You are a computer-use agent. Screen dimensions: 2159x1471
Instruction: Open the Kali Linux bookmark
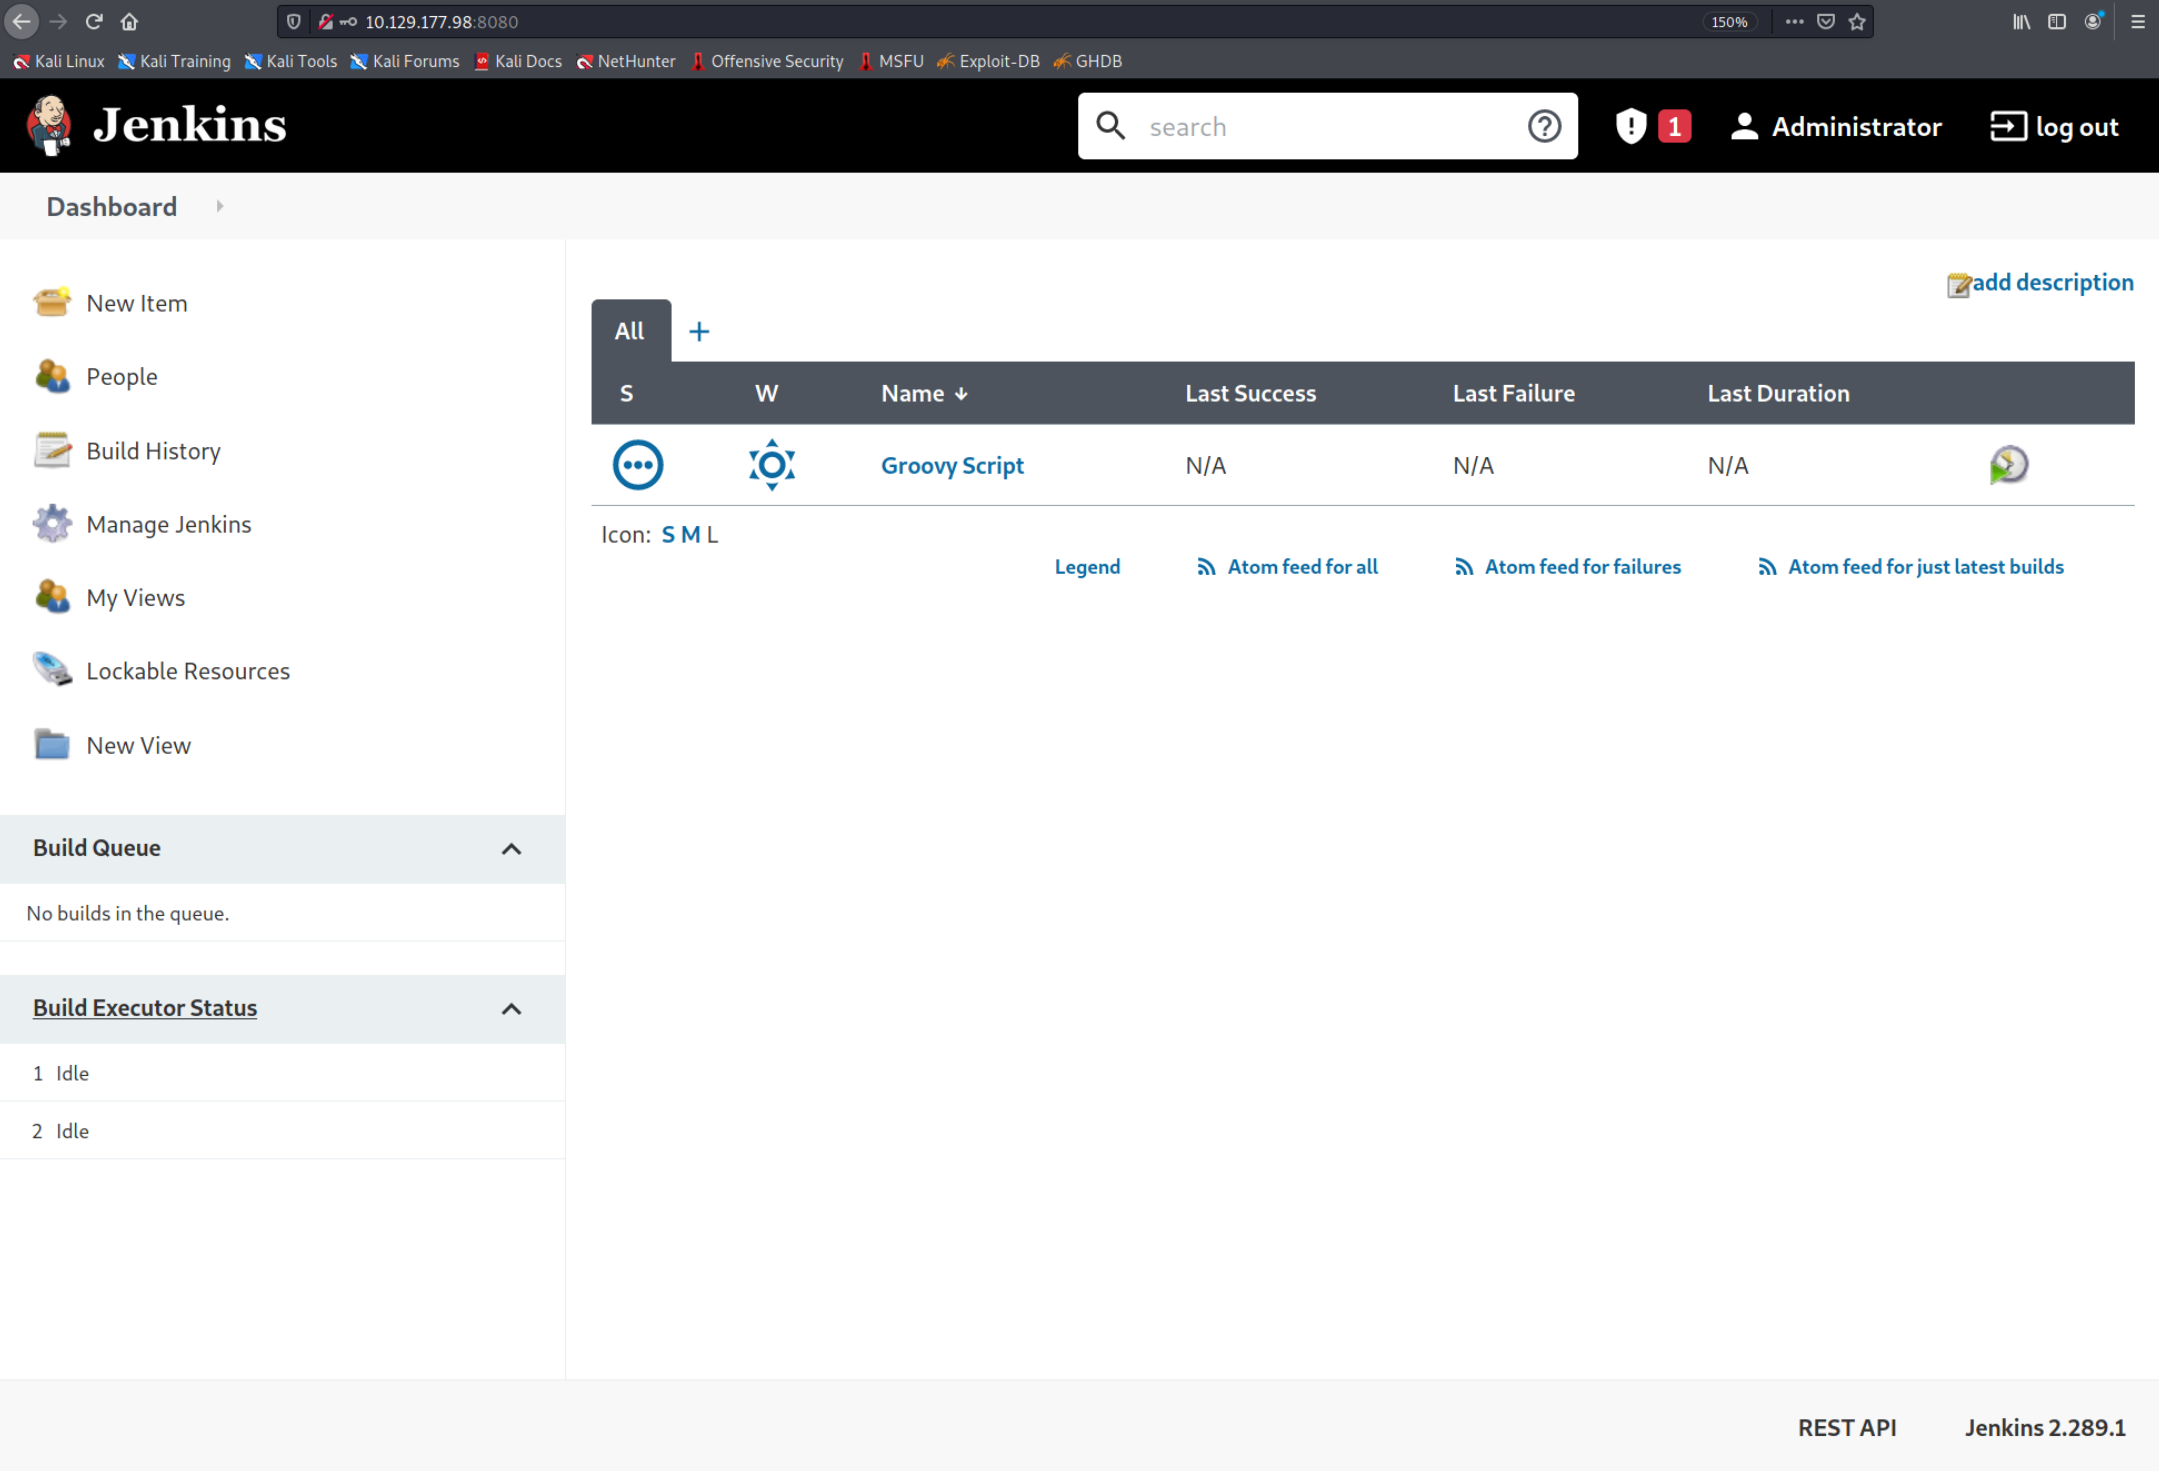tap(59, 61)
